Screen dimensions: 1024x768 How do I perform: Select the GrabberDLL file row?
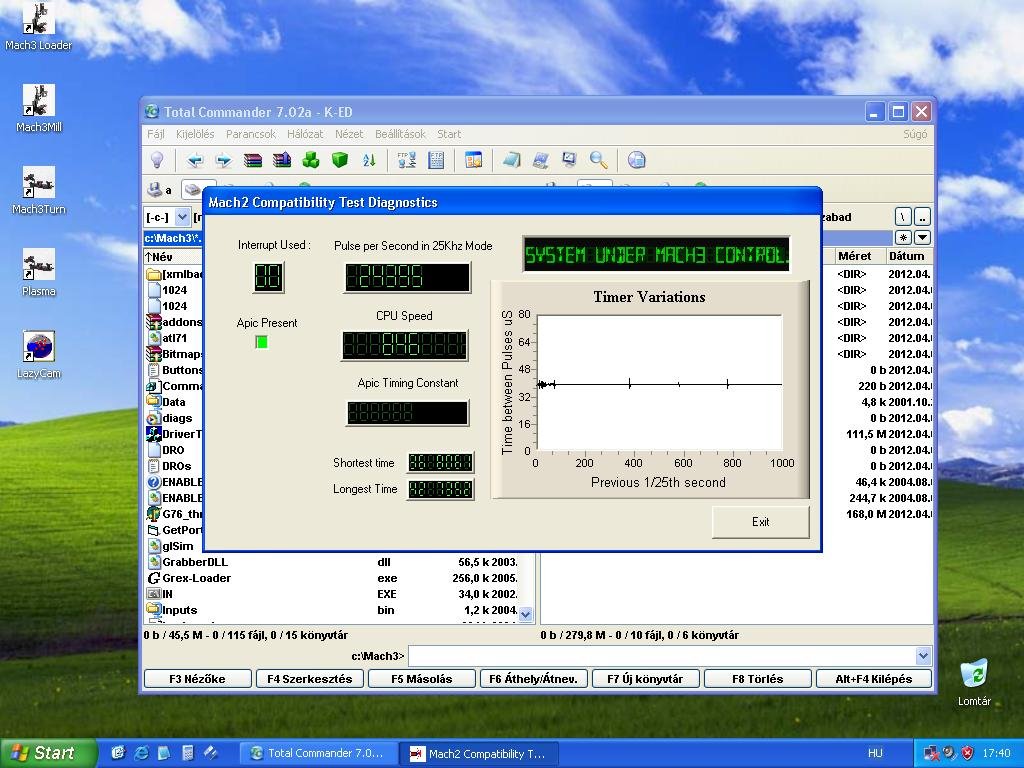(x=332, y=562)
